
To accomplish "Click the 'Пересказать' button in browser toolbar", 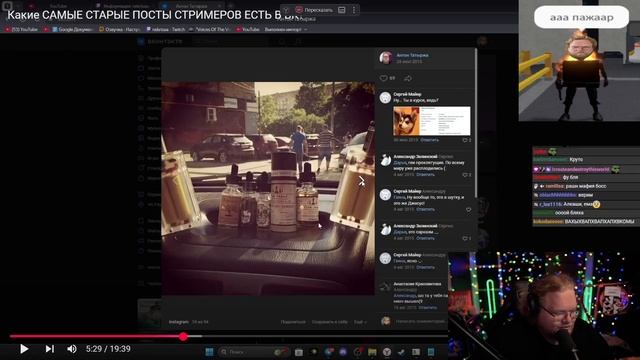I will (x=314, y=10).
